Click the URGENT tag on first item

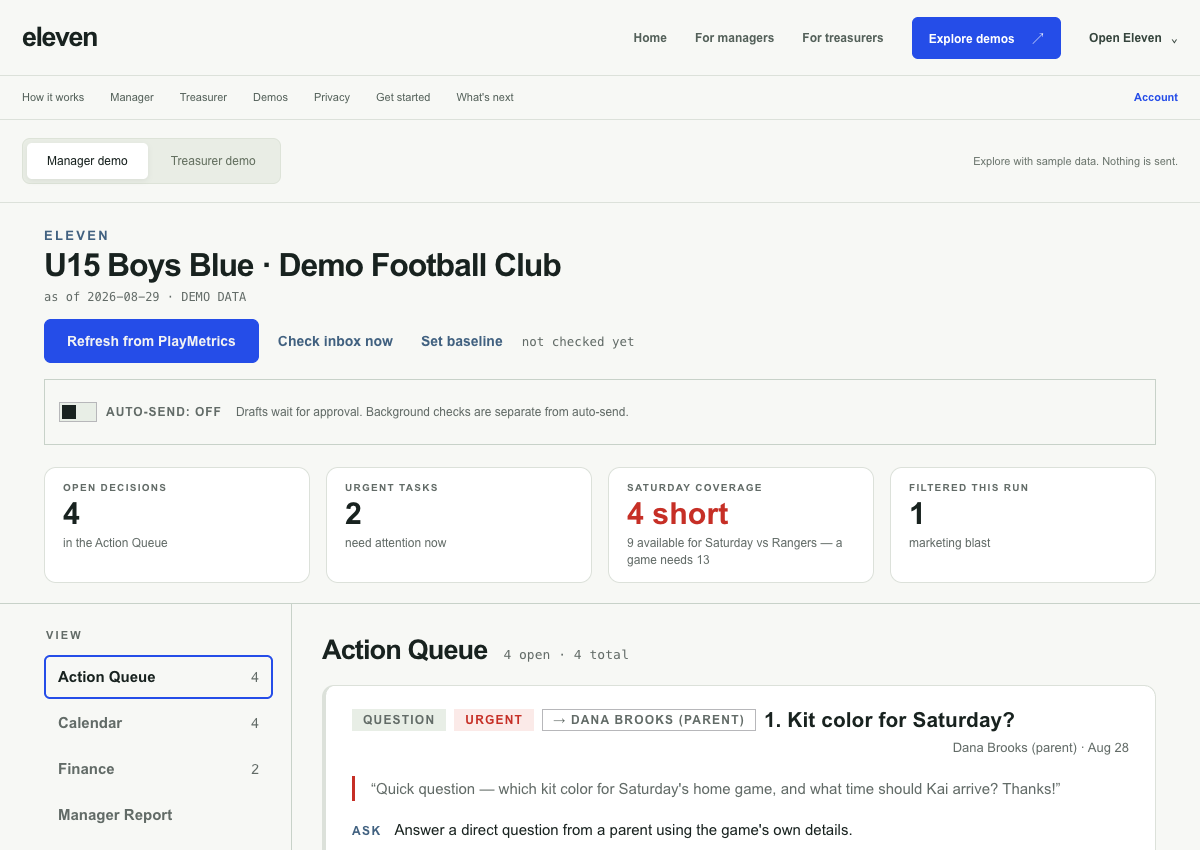click(x=494, y=720)
